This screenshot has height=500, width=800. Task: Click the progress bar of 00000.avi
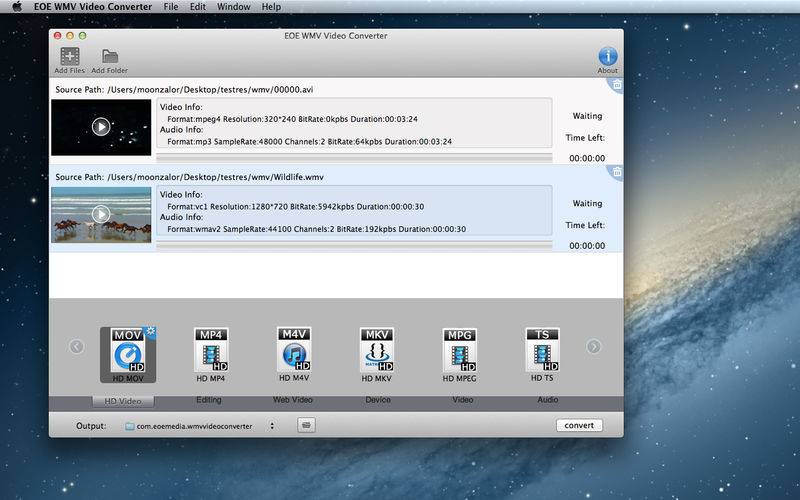[354, 158]
